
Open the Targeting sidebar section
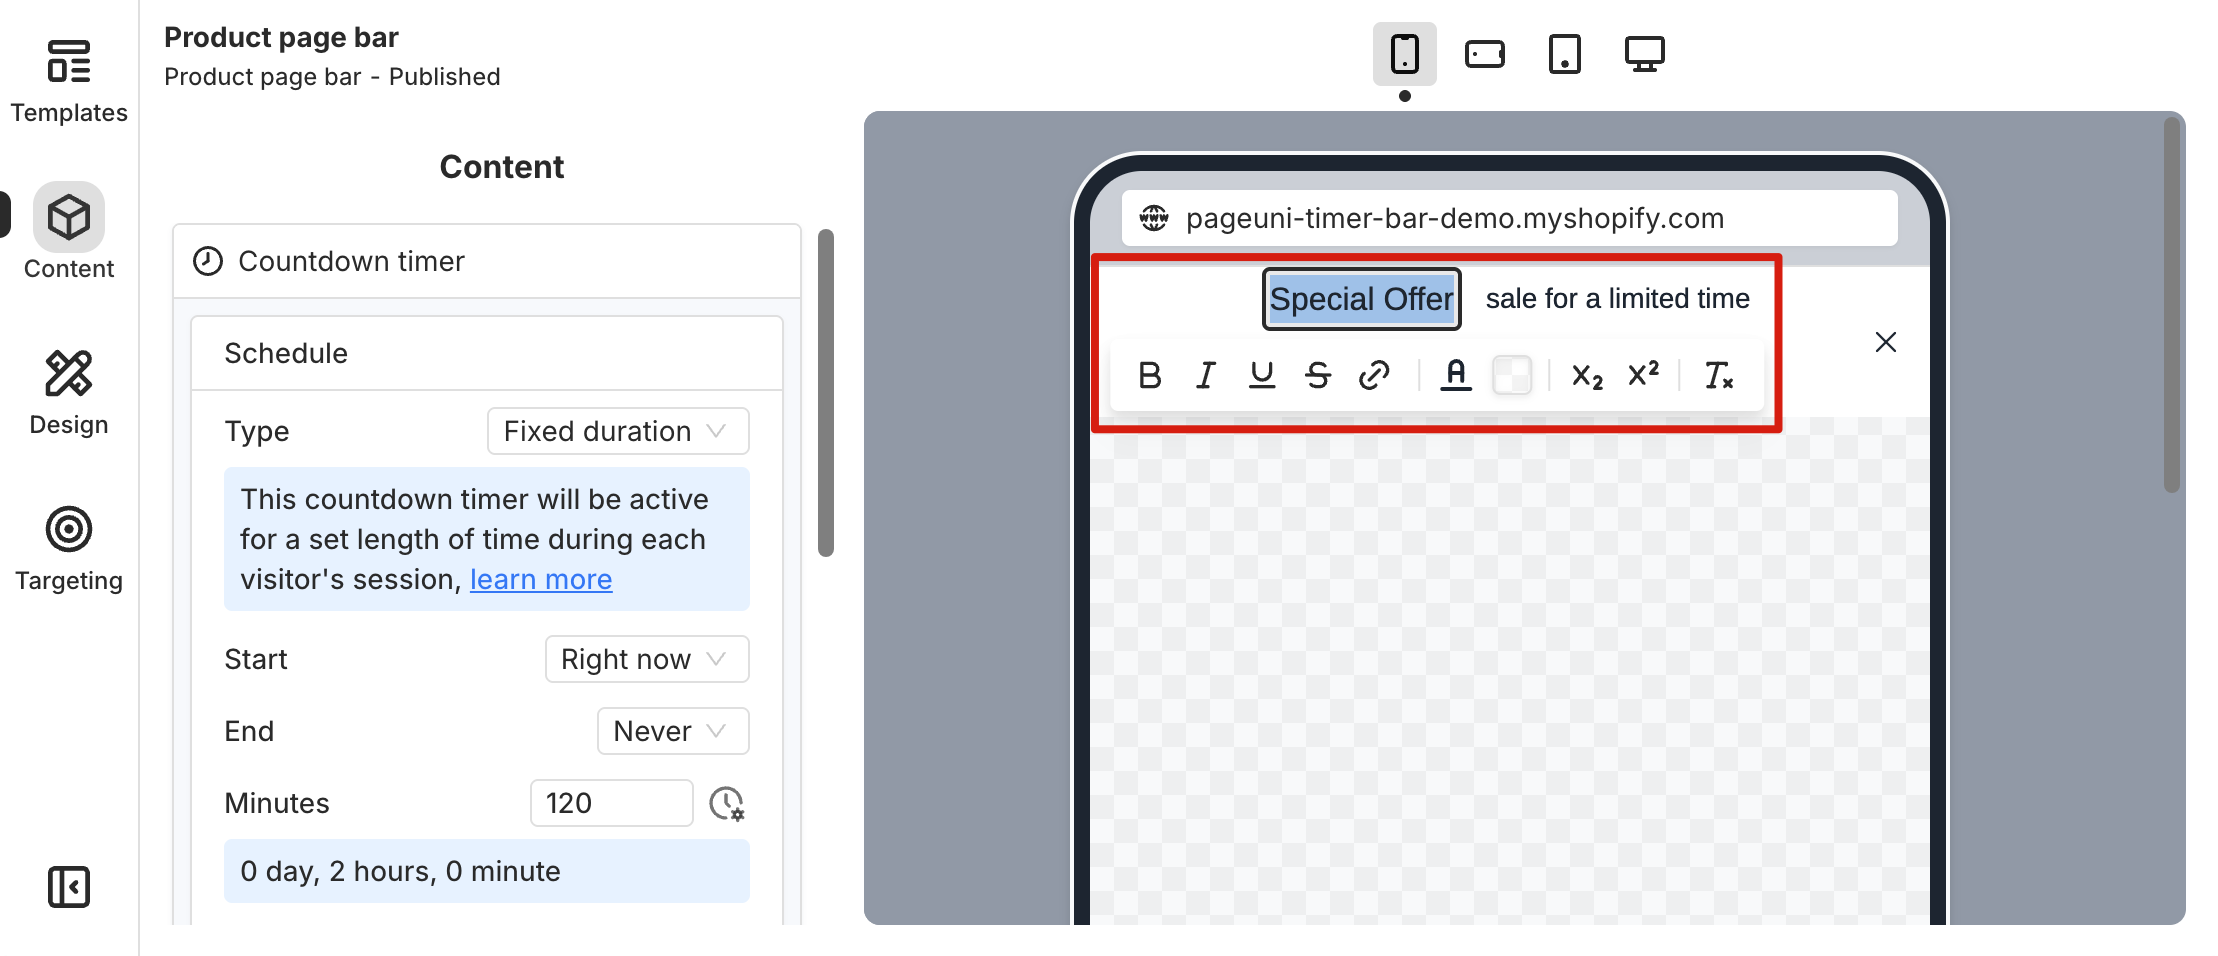[x=69, y=548]
